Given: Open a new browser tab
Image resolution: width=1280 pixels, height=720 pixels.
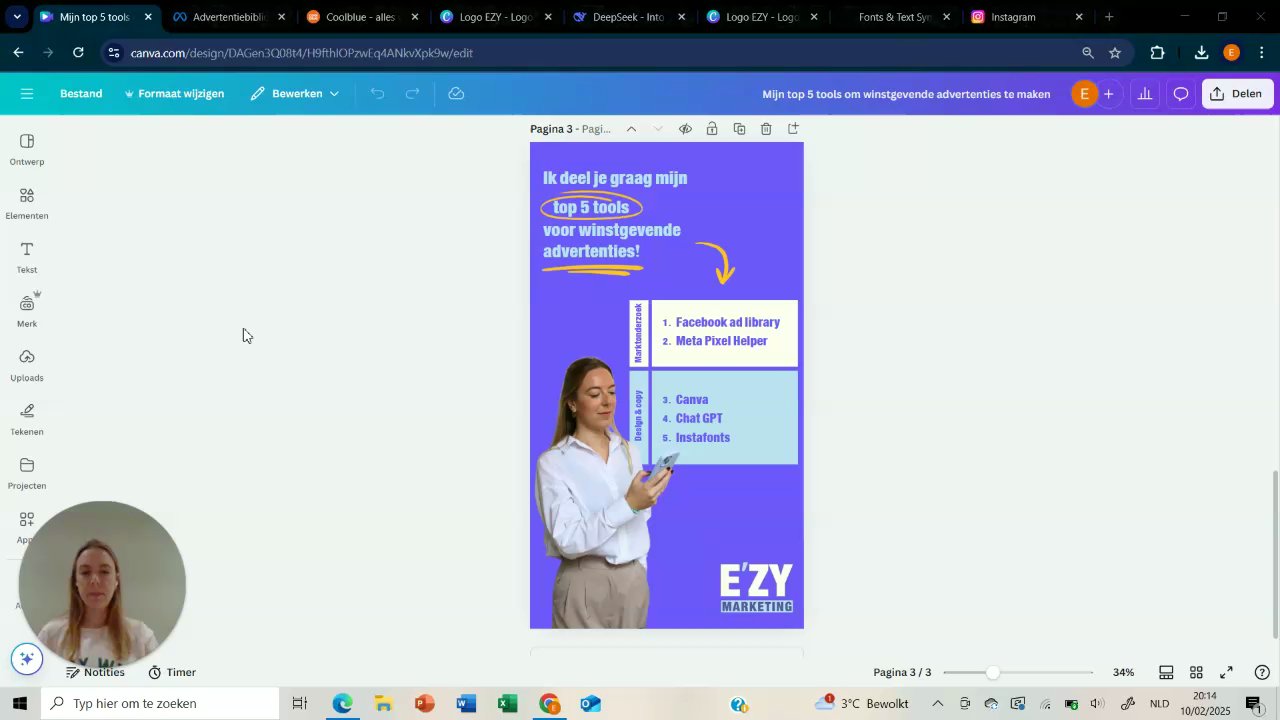Looking at the screenshot, I should (x=1109, y=17).
